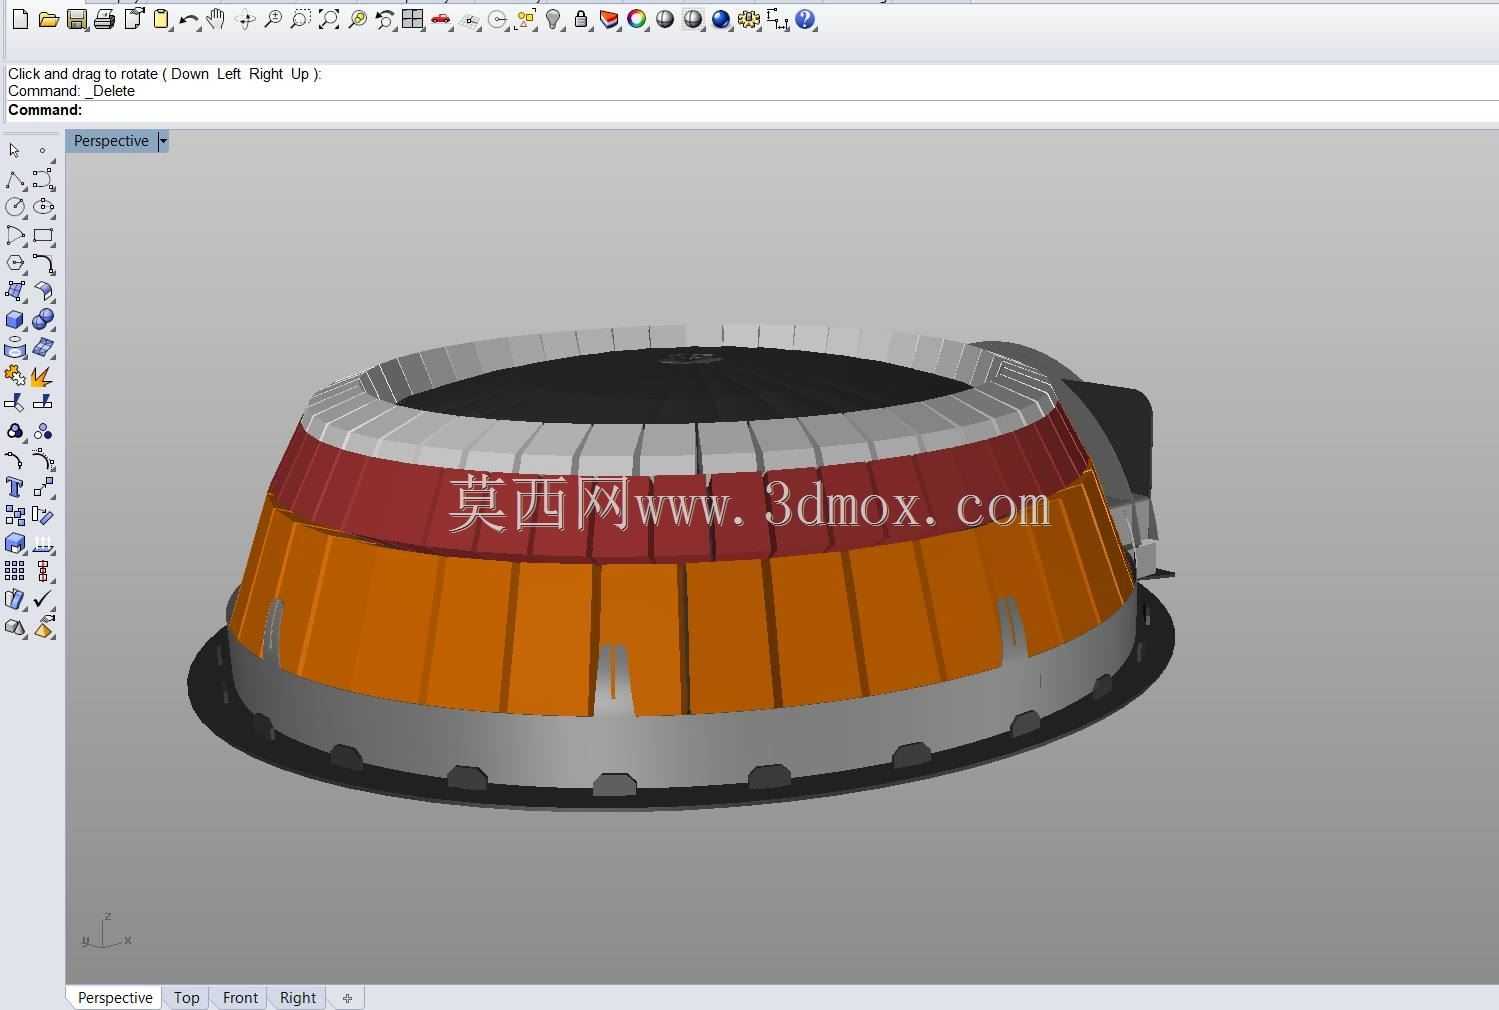Choose the Zoom Dynamic magnifier
The width and height of the screenshot is (1499, 1010).
coord(273,19)
